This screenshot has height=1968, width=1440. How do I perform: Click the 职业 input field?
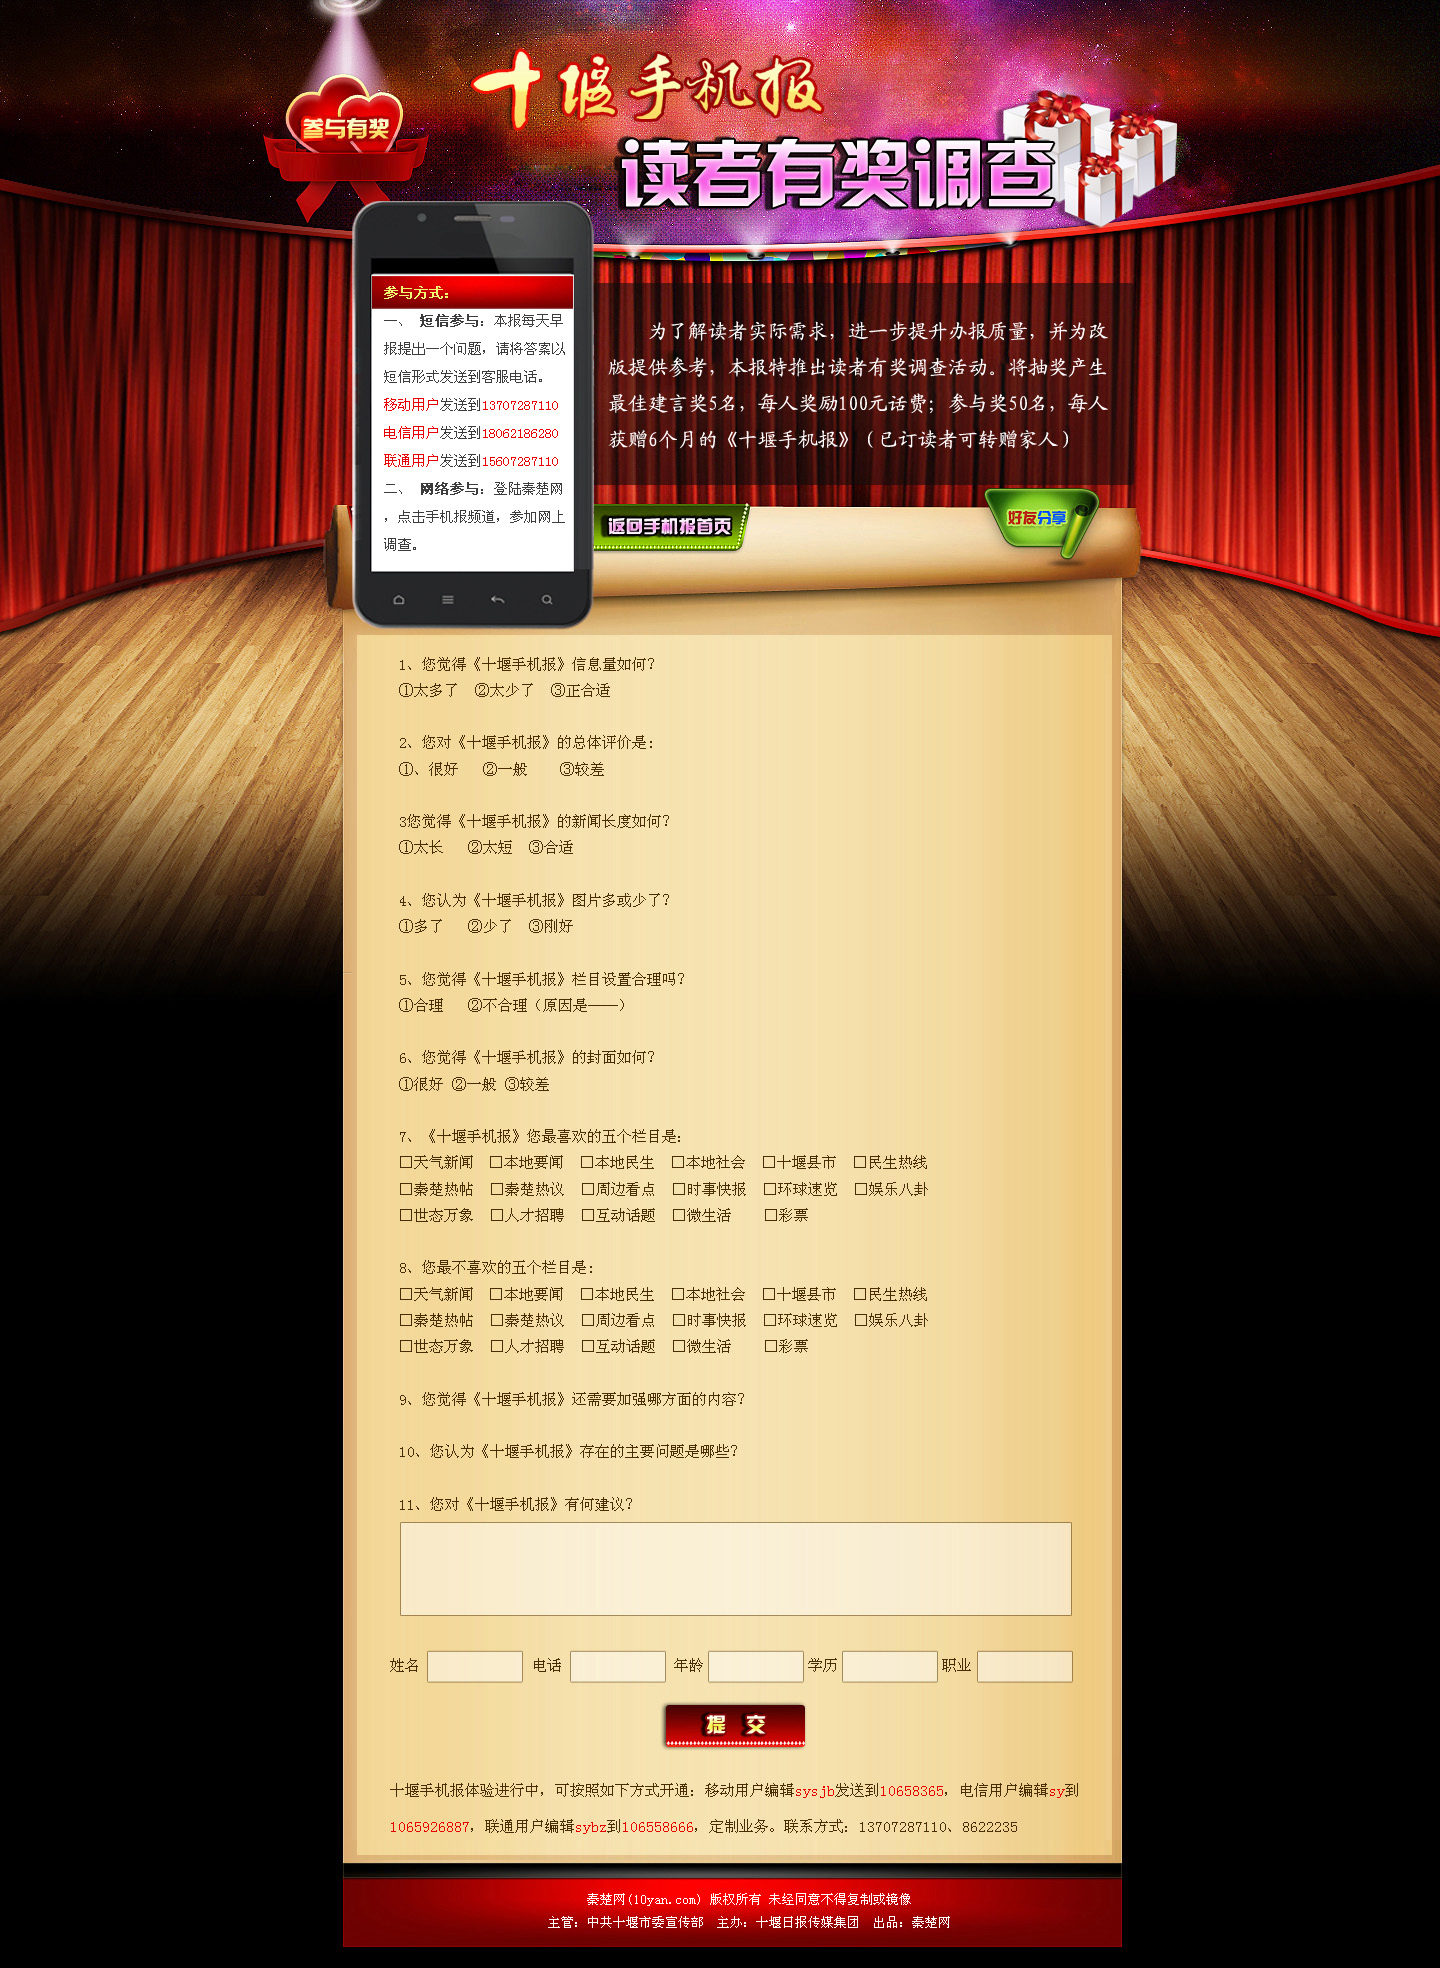[x=1025, y=1666]
